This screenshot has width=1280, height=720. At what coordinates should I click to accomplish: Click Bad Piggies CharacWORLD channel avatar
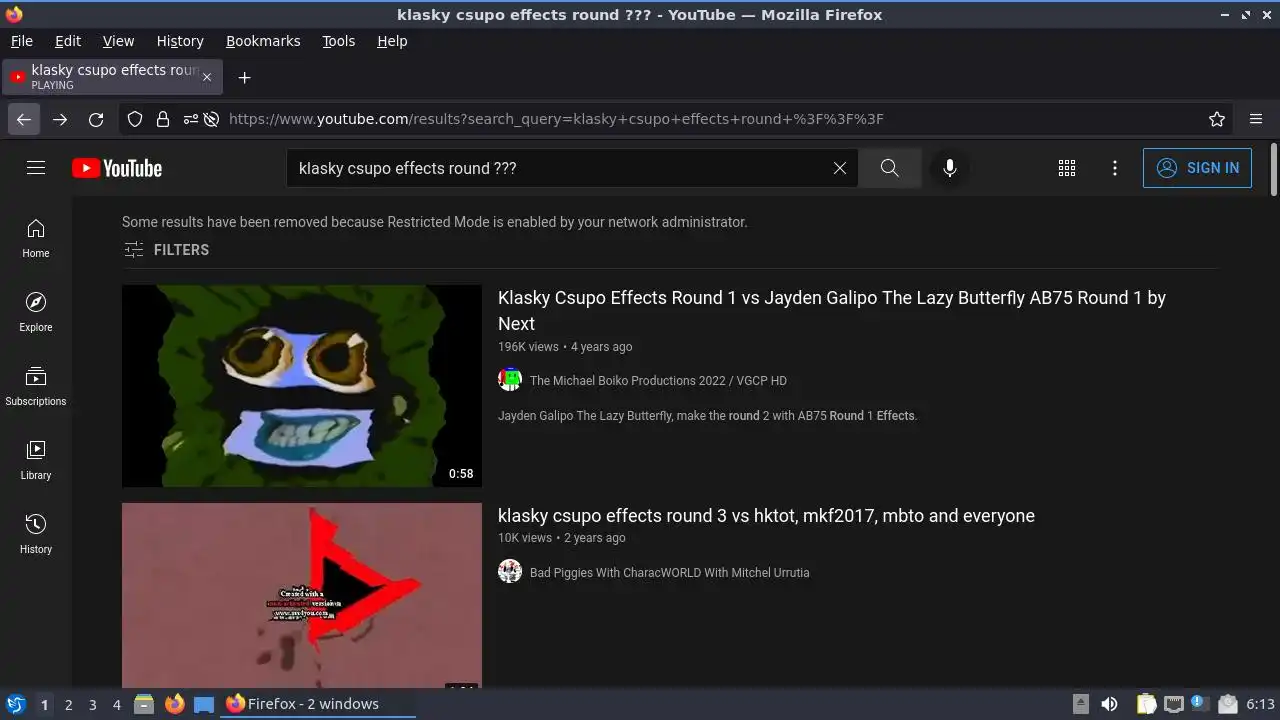click(x=510, y=572)
